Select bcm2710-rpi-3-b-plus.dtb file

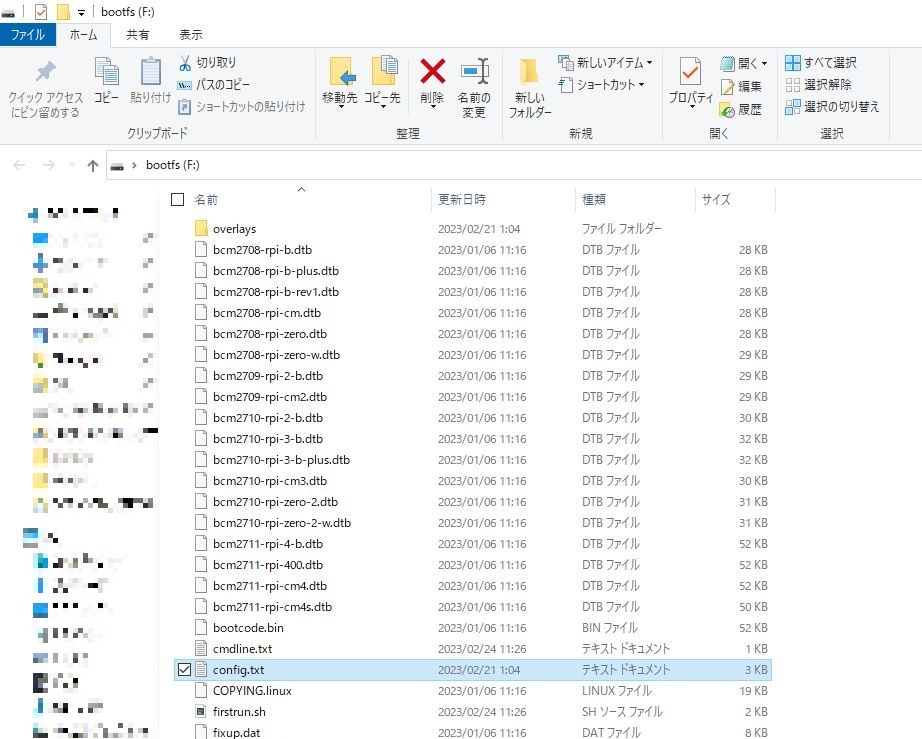(x=473, y=460)
